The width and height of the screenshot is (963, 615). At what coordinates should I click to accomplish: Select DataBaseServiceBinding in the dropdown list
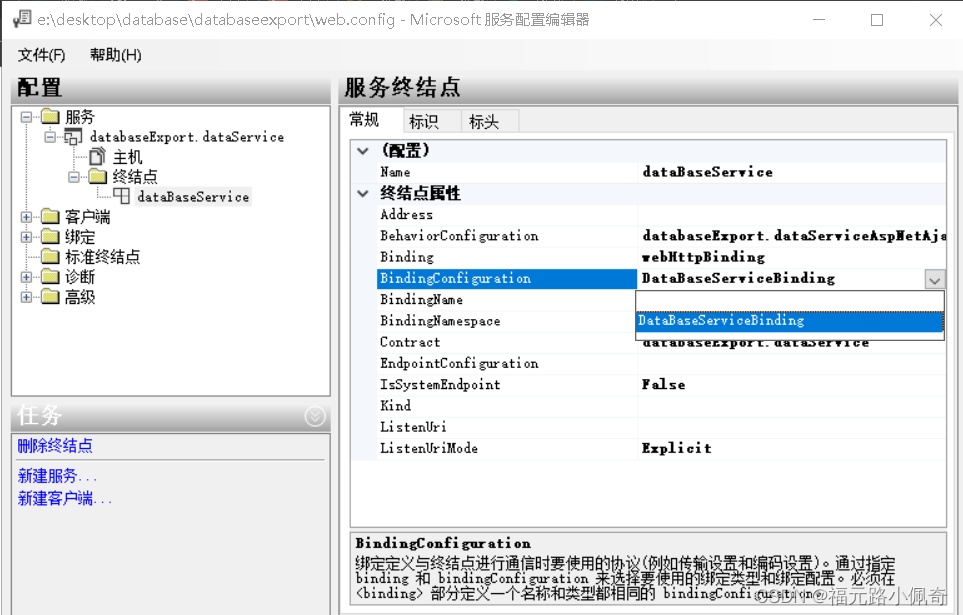(789, 321)
